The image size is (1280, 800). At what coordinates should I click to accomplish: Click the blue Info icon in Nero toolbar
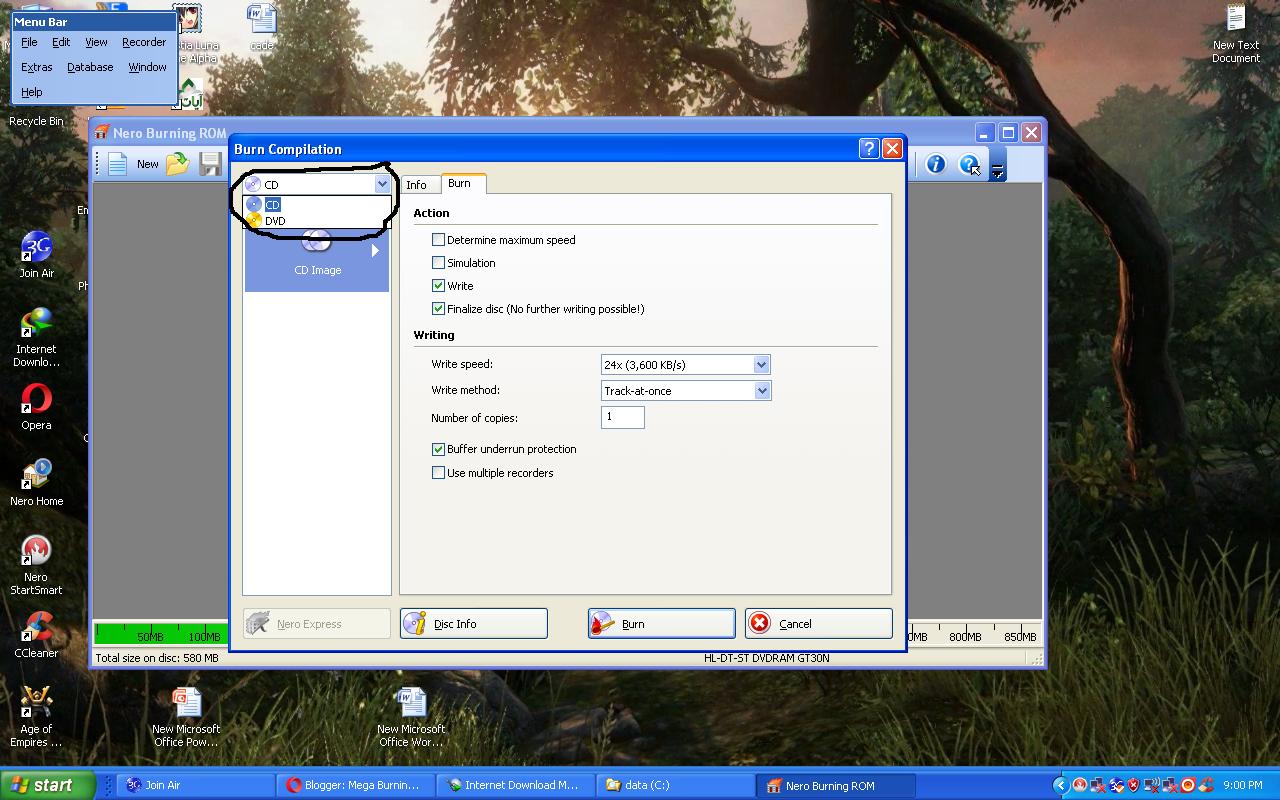935,164
